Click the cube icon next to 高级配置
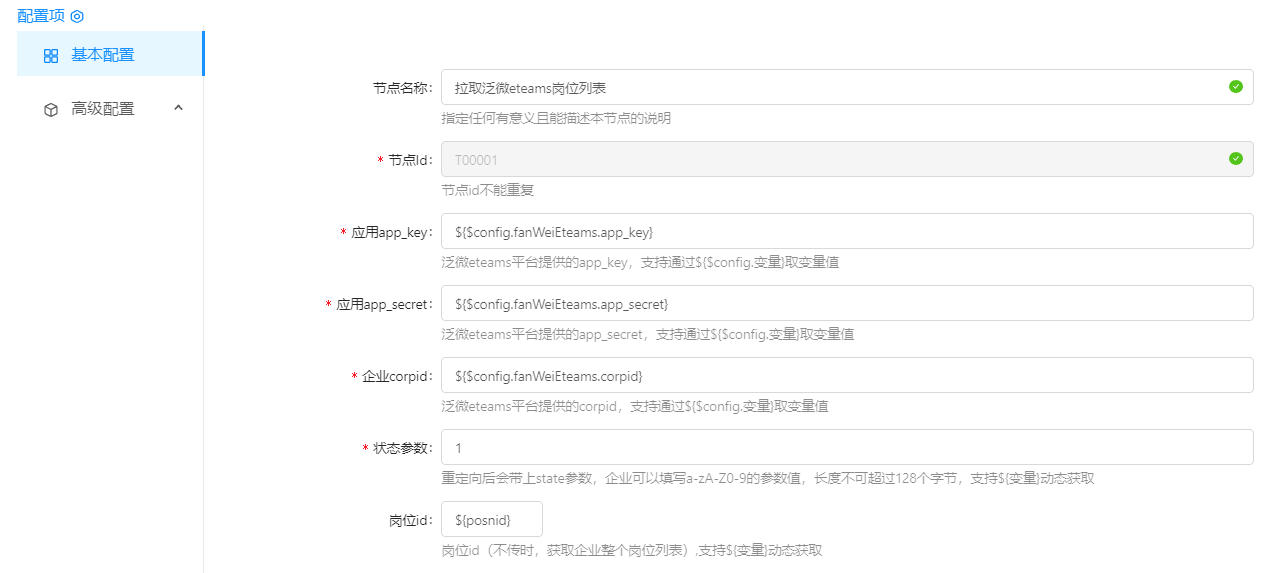 51,110
